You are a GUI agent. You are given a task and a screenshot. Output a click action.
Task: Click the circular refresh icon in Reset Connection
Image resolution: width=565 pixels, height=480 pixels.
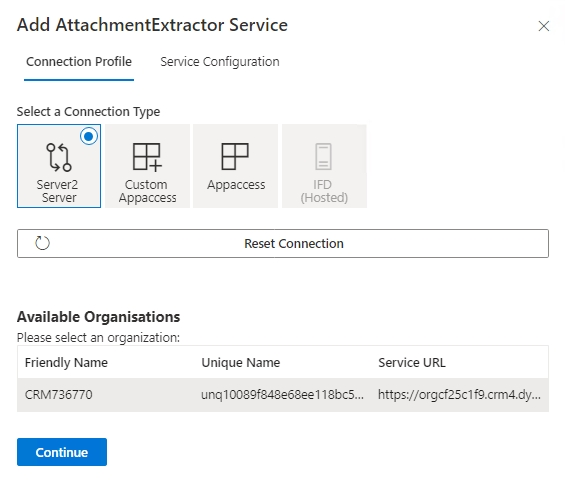point(42,243)
